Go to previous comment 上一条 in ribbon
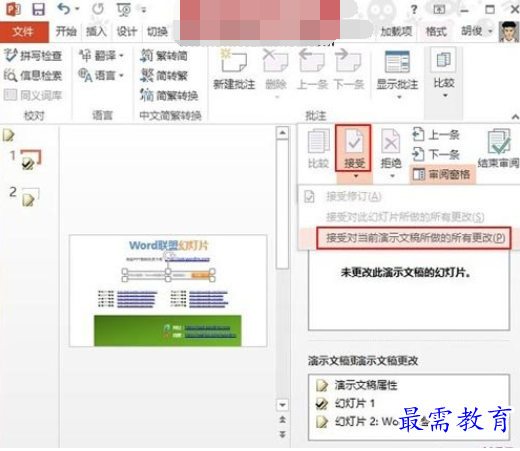The height and width of the screenshot is (451, 520). click(312, 70)
